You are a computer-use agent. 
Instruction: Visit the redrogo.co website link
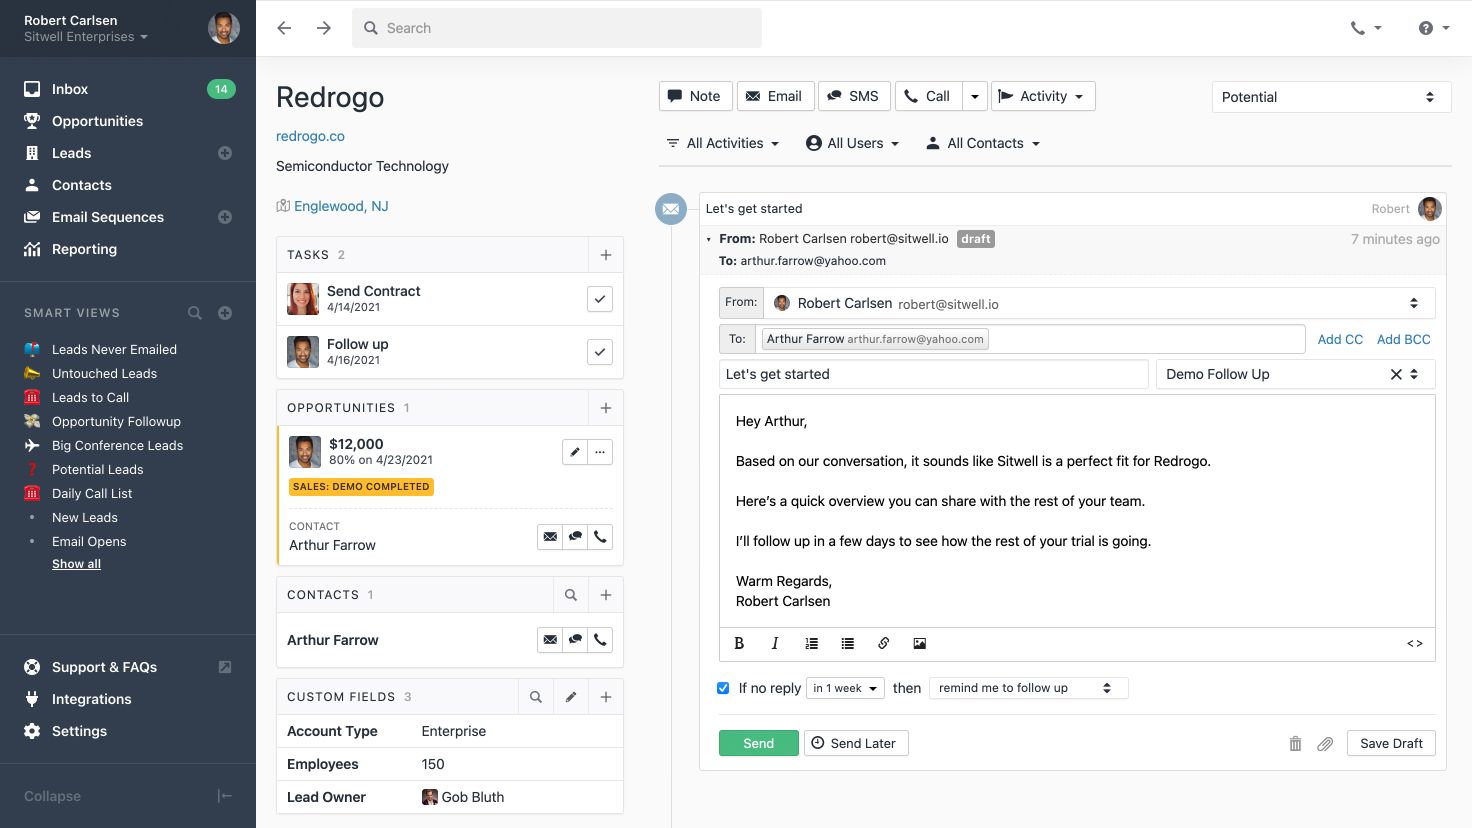pos(310,136)
